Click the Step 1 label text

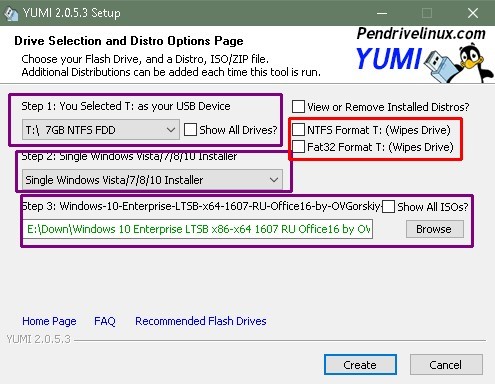click(x=126, y=106)
